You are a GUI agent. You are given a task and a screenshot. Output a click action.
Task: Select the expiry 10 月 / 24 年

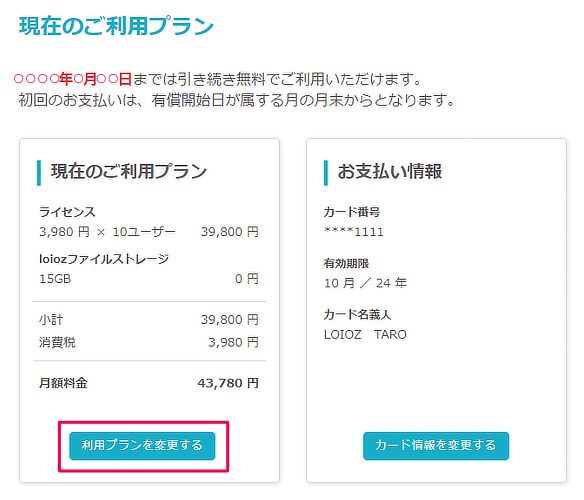tap(365, 283)
